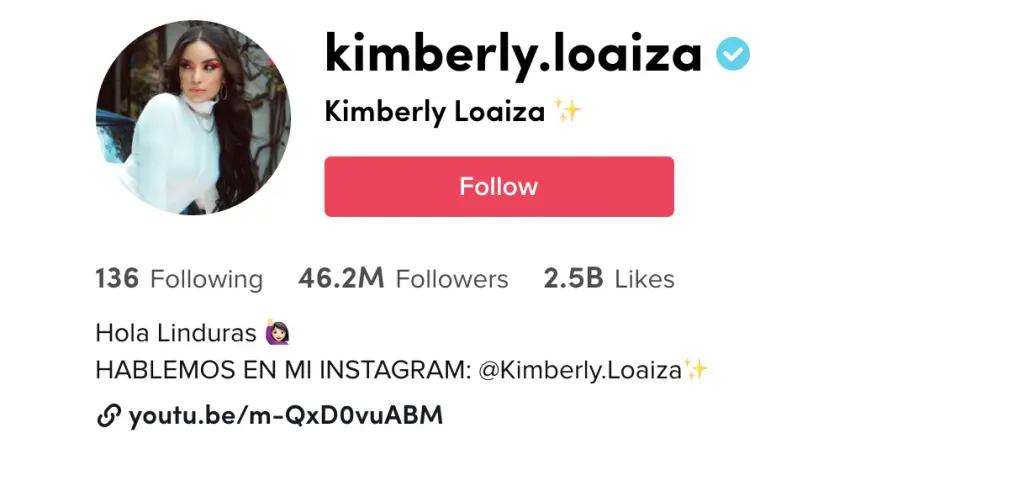Click the Likes label

pos(645,280)
